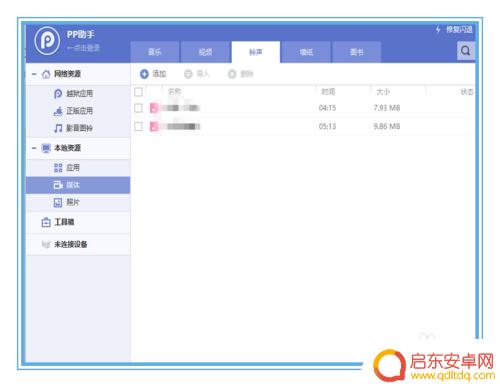Collapse the 本地资源 section with minus

[x=34, y=148]
